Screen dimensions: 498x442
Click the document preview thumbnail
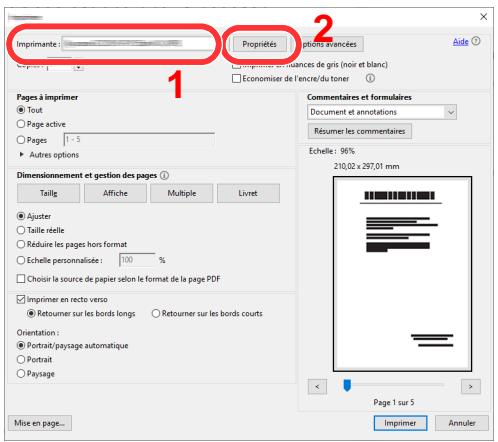pos(402,274)
